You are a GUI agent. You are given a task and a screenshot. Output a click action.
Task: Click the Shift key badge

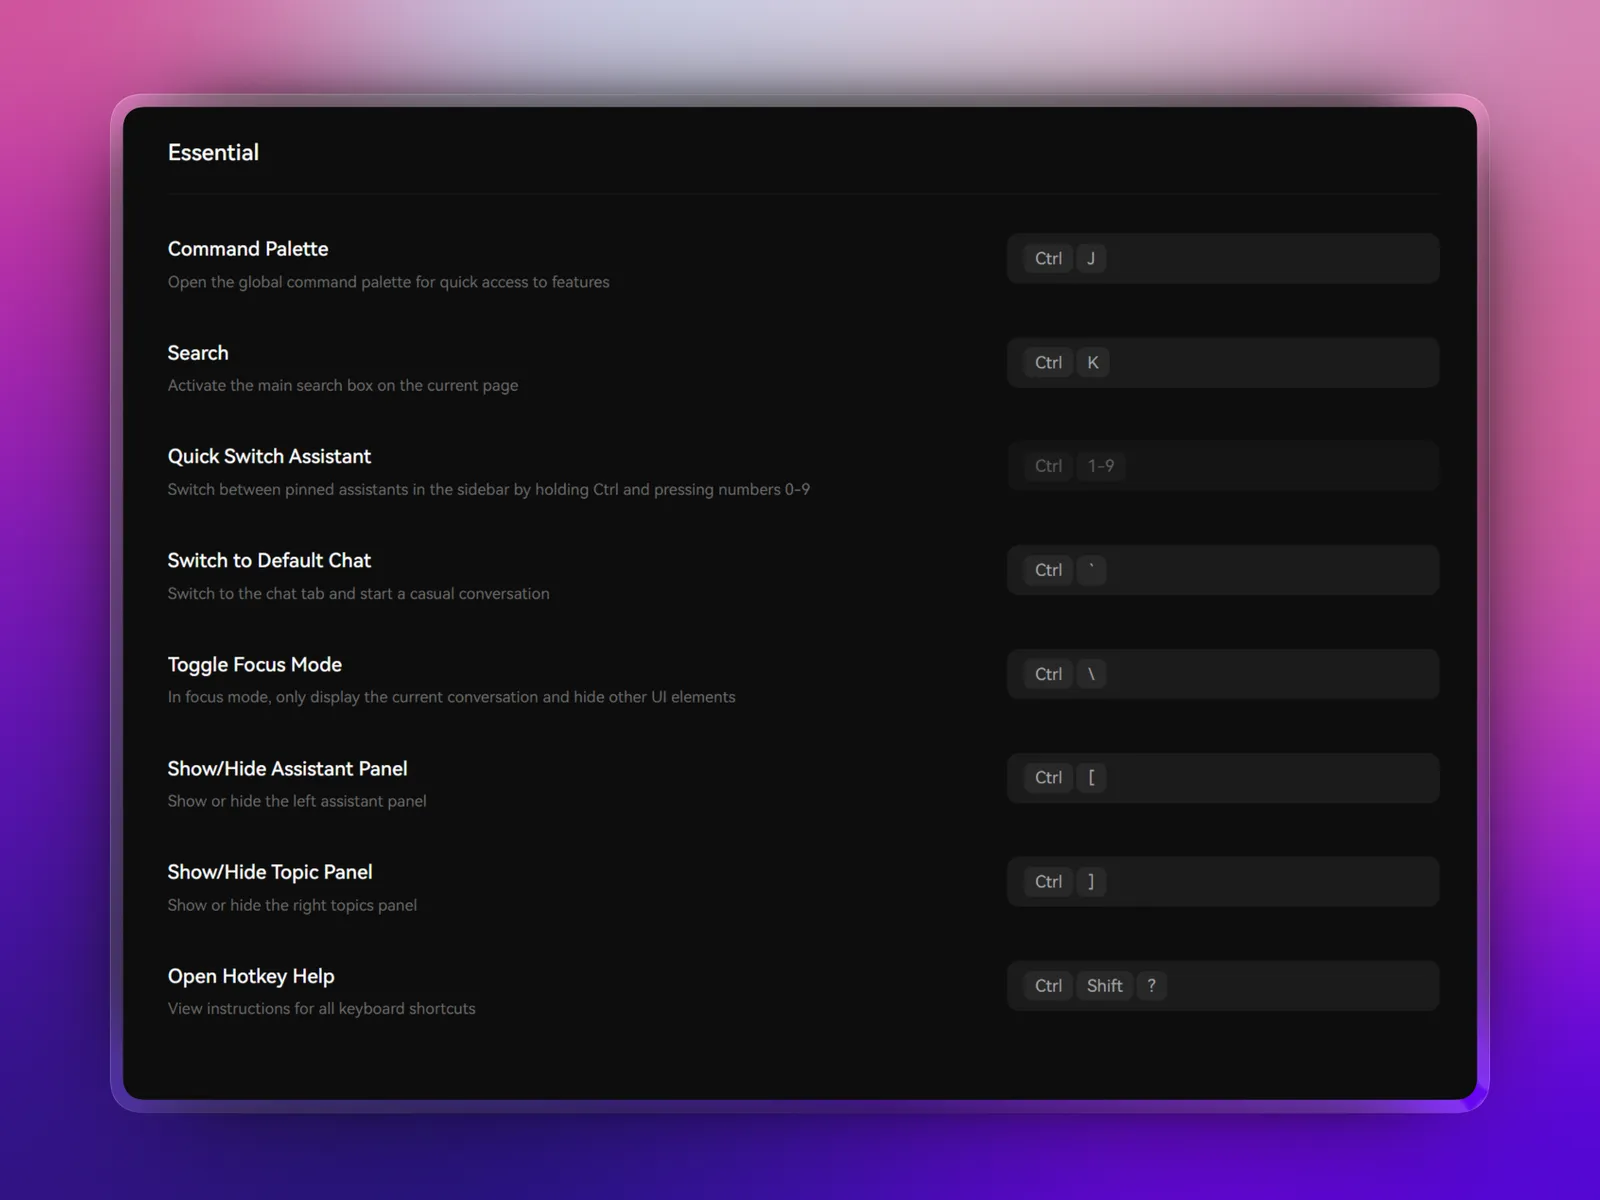(x=1104, y=986)
